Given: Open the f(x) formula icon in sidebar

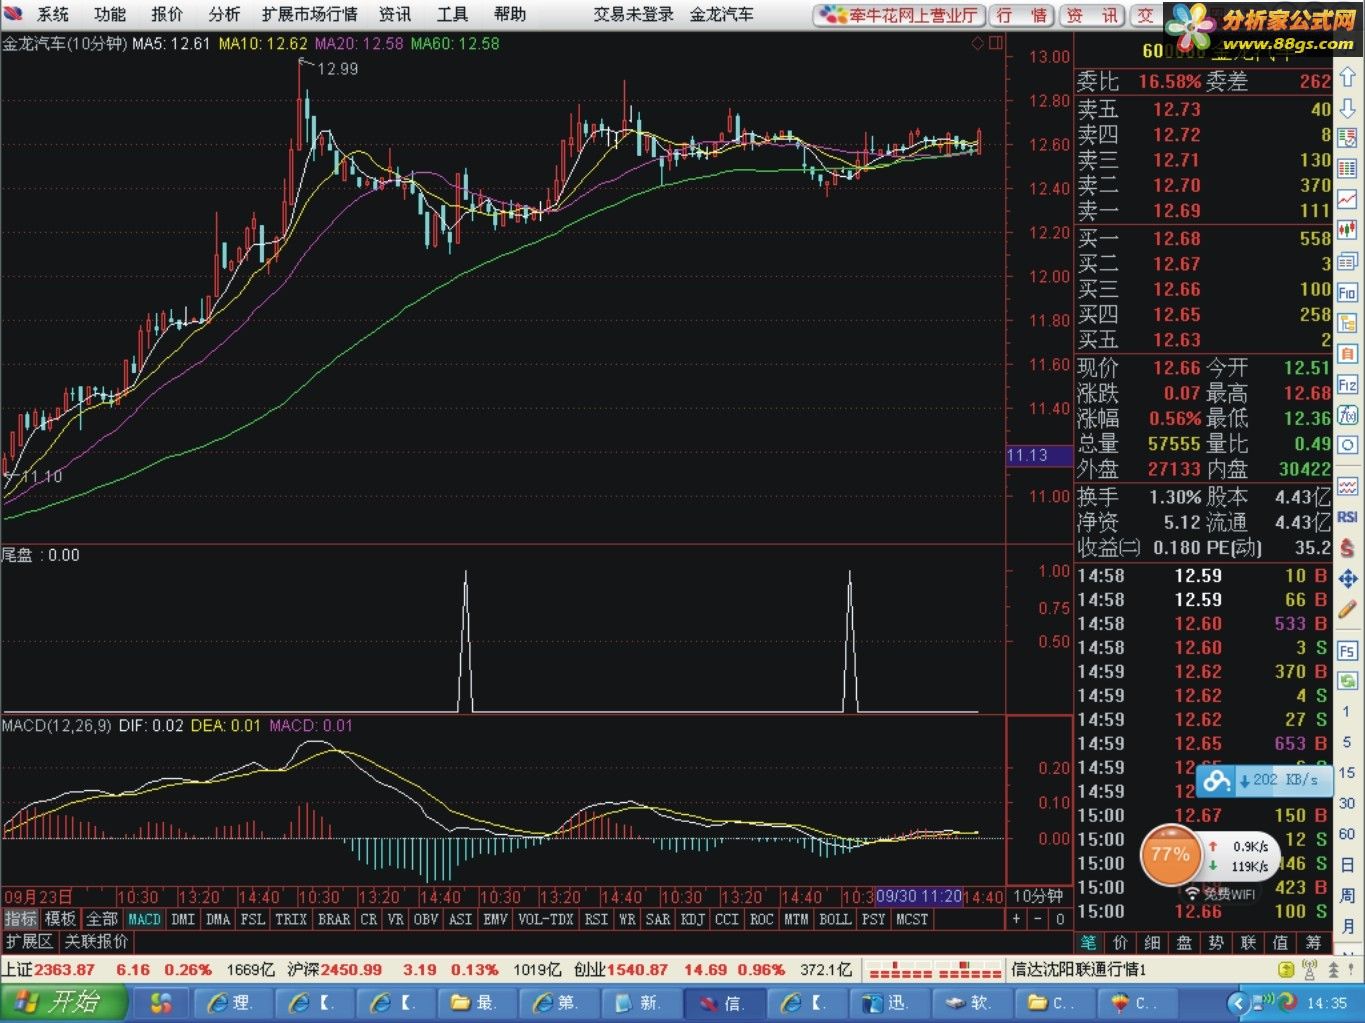Looking at the screenshot, I should (1347, 415).
